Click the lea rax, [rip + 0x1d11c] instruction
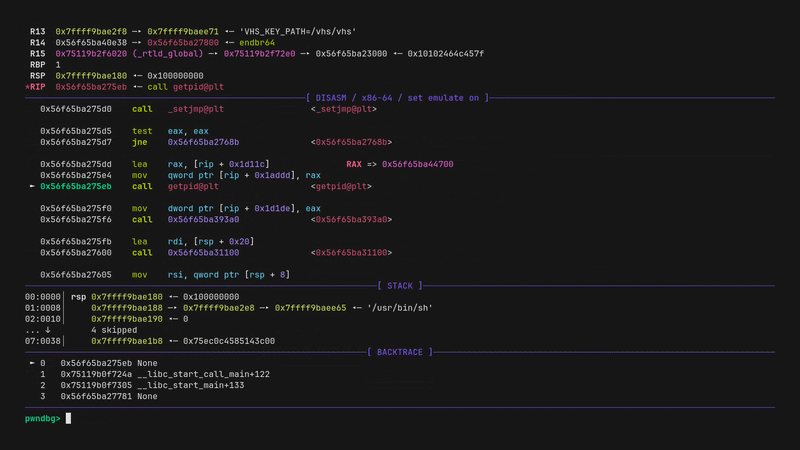Image resolution: width=800 pixels, height=450 pixels. (x=201, y=164)
